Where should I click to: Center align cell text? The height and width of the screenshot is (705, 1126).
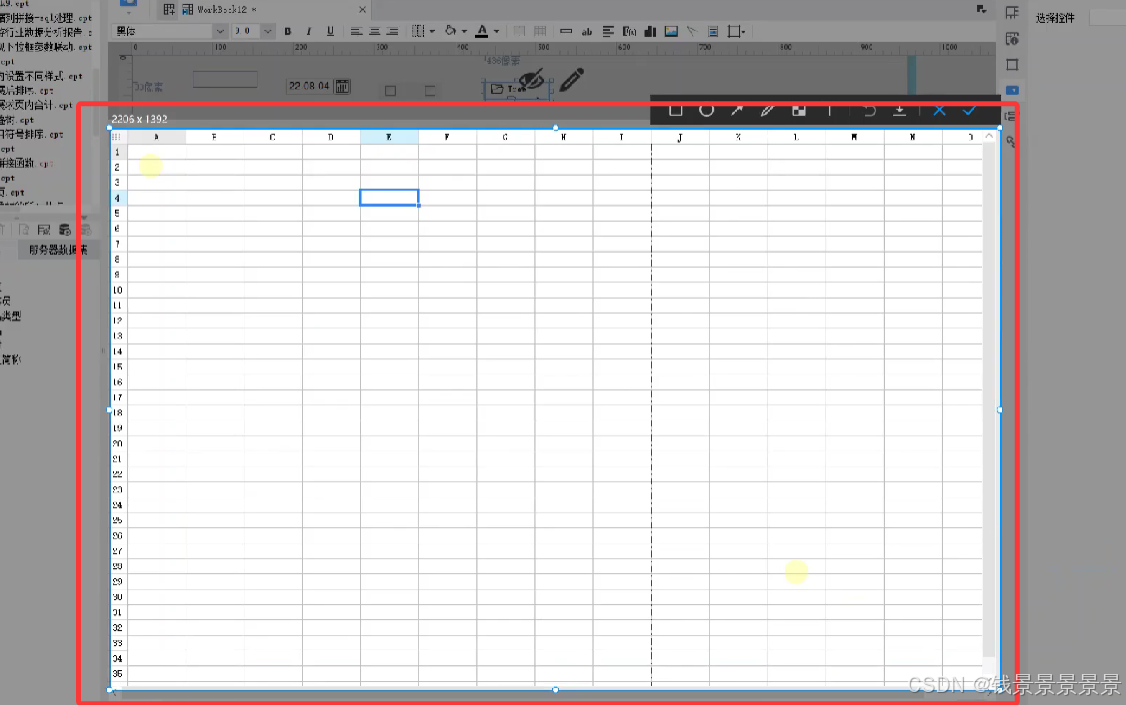[x=374, y=31]
